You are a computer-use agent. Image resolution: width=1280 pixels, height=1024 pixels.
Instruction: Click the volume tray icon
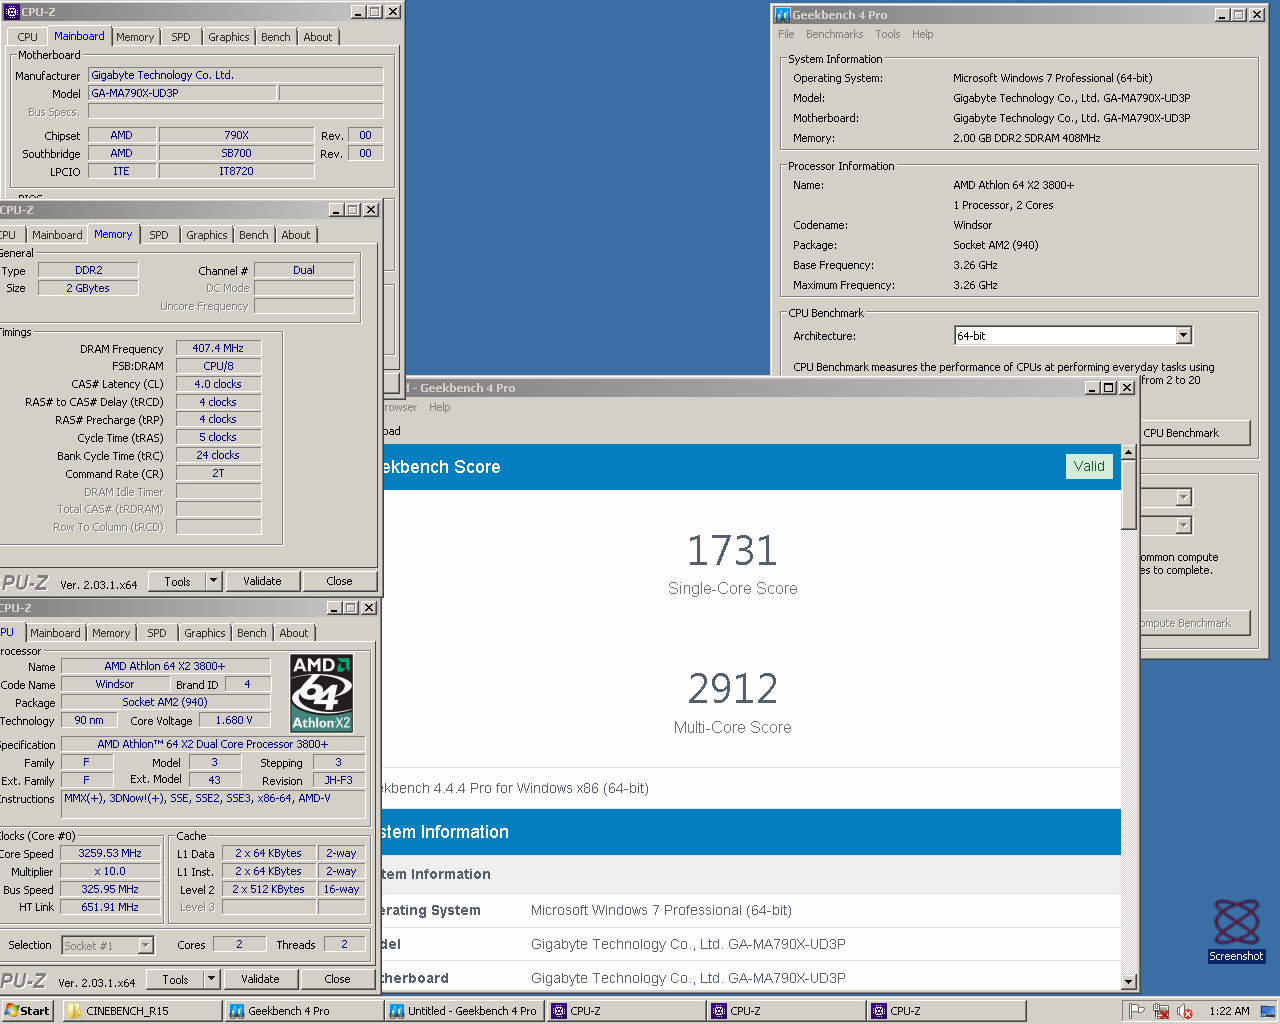(x=1185, y=1011)
